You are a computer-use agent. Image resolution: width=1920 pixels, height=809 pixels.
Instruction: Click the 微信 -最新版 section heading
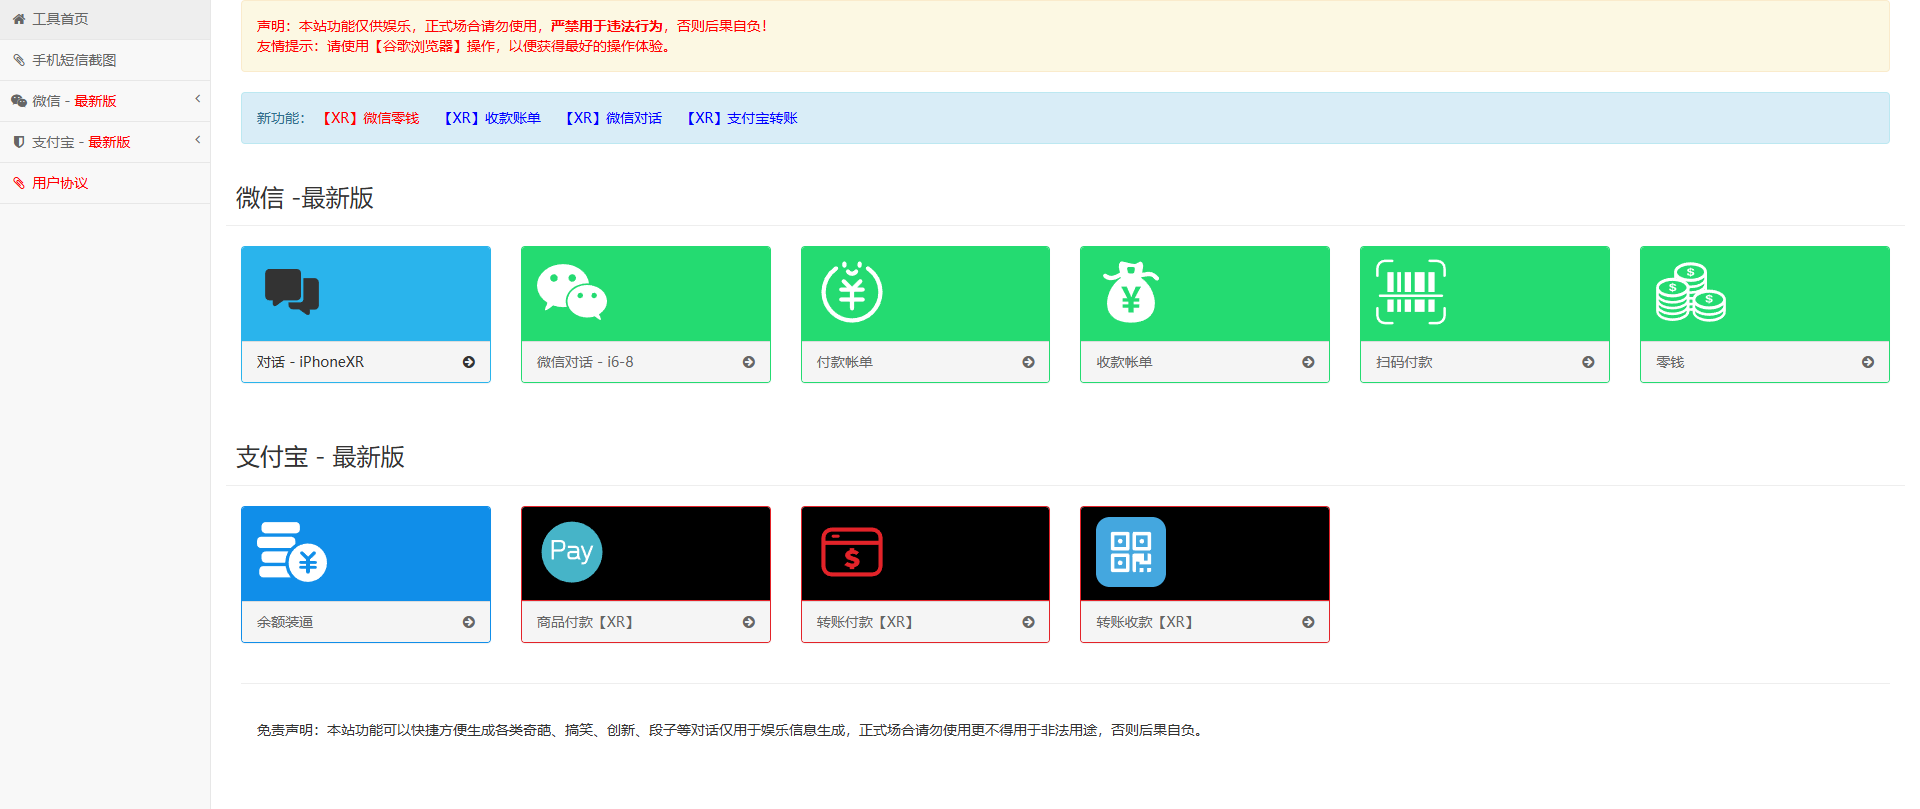[x=305, y=198]
